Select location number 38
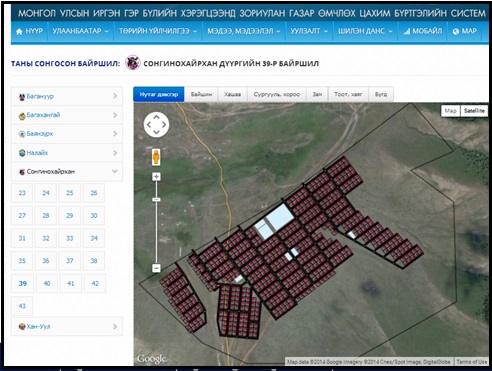Screen dimensions: 492x371 tap(94, 261)
